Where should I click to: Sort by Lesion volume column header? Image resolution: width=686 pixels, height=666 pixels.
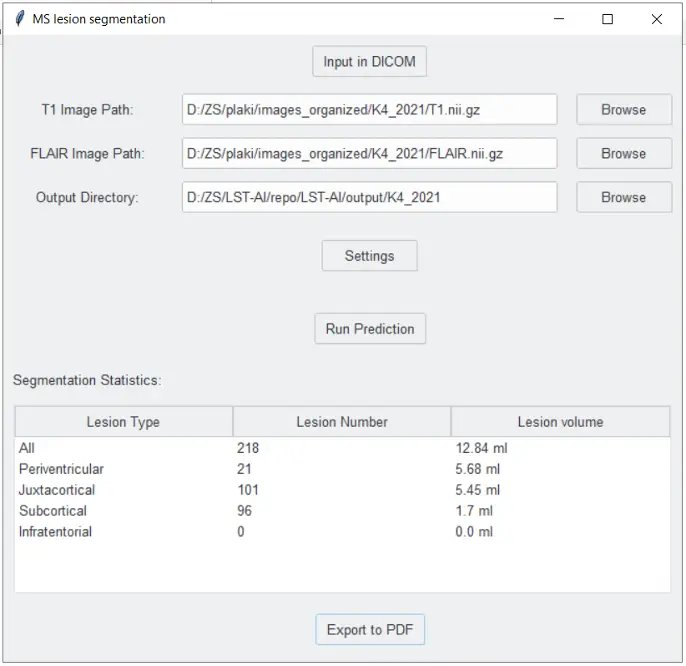click(560, 422)
